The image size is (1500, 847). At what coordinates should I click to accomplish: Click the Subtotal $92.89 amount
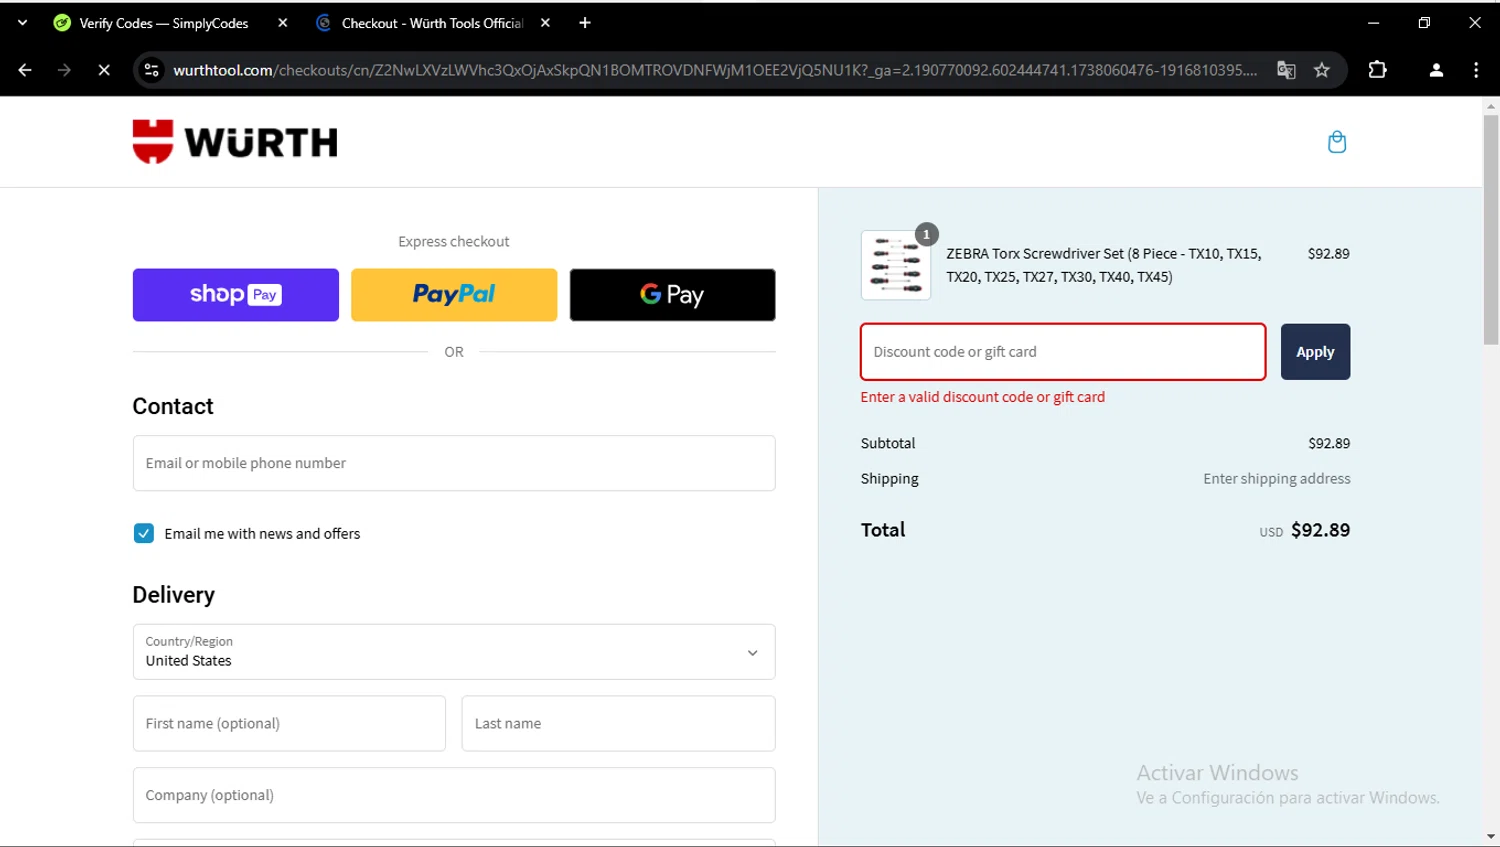[1329, 443]
